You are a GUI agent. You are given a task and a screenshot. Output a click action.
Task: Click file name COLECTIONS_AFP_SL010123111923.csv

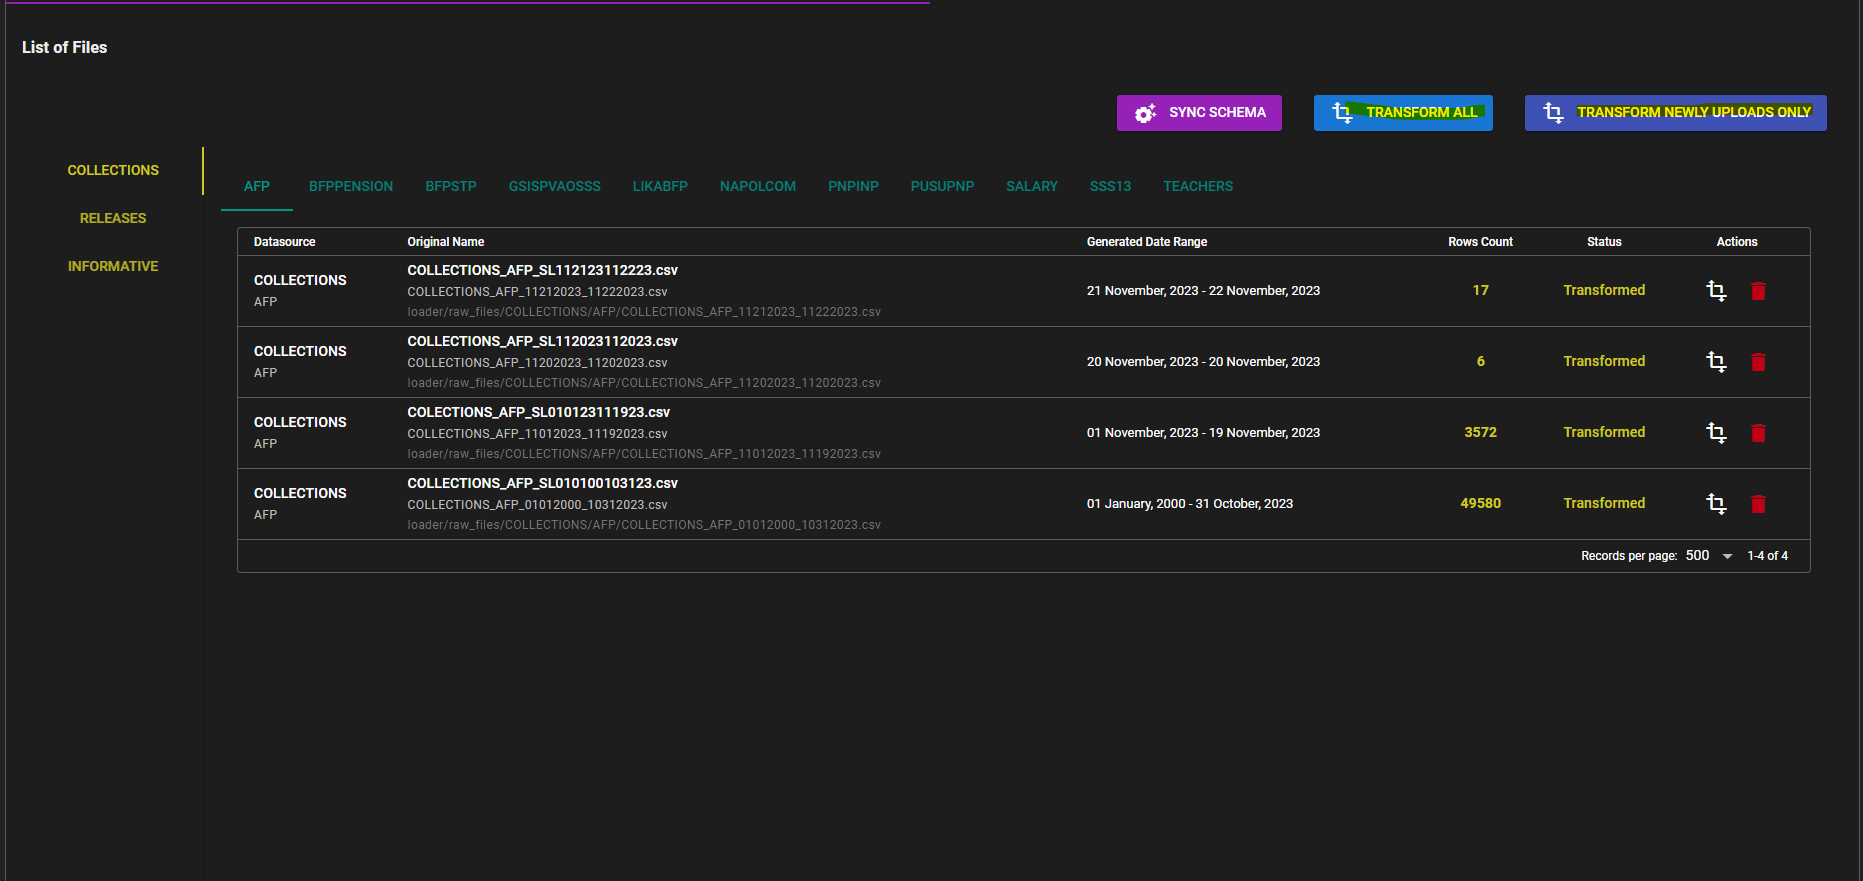pyautogui.click(x=538, y=413)
